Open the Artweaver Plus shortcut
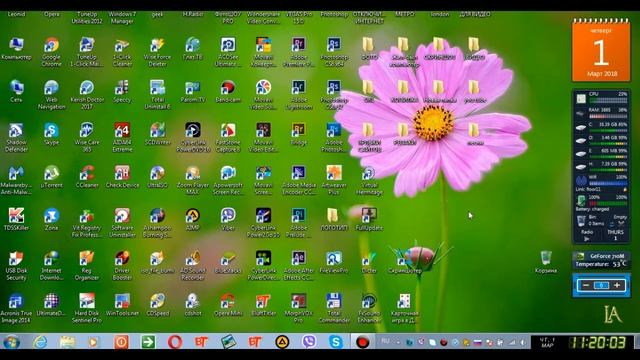This screenshot has height=360, width=640. 334,180
